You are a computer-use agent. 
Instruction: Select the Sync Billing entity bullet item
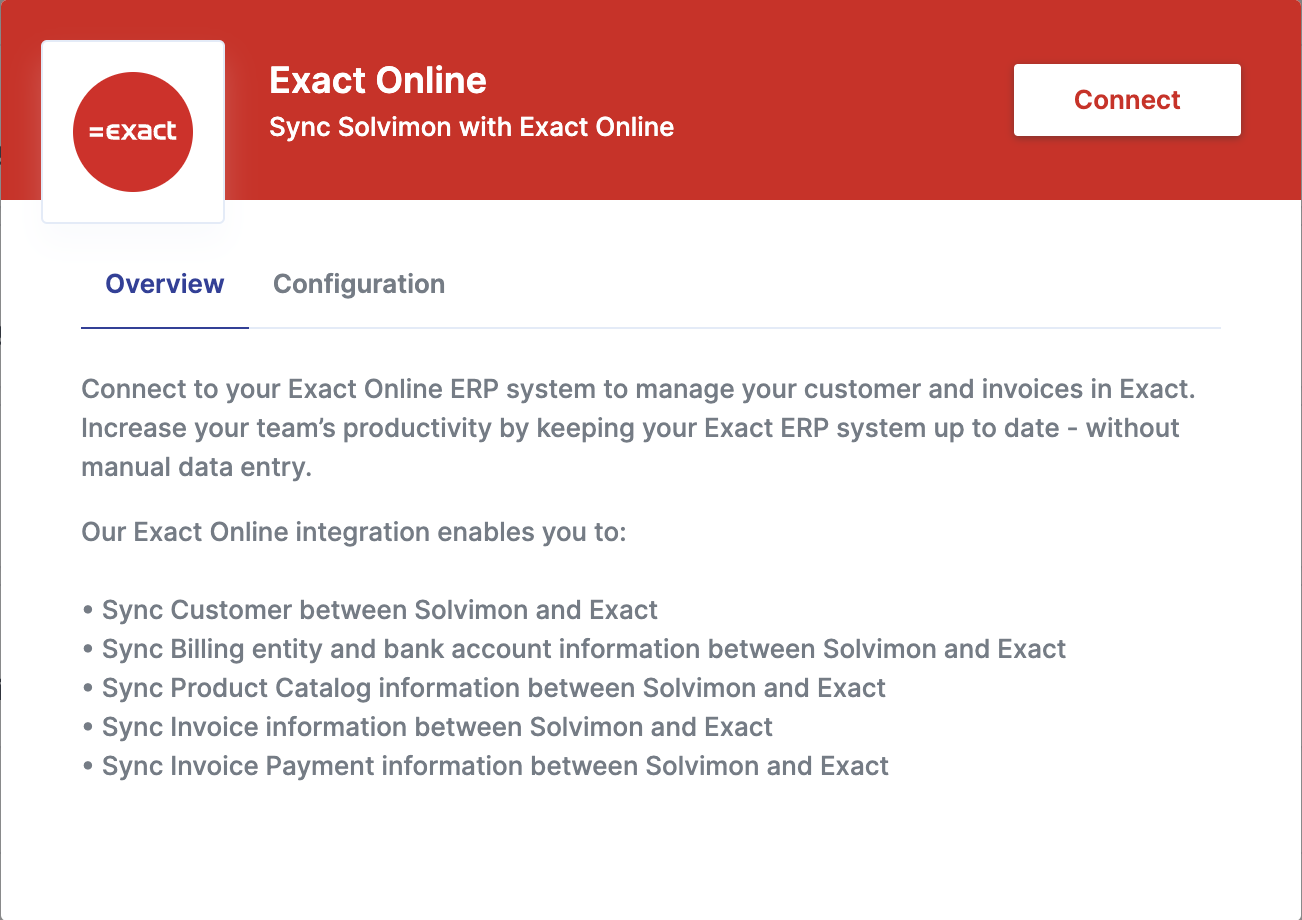tap(584, 649)
